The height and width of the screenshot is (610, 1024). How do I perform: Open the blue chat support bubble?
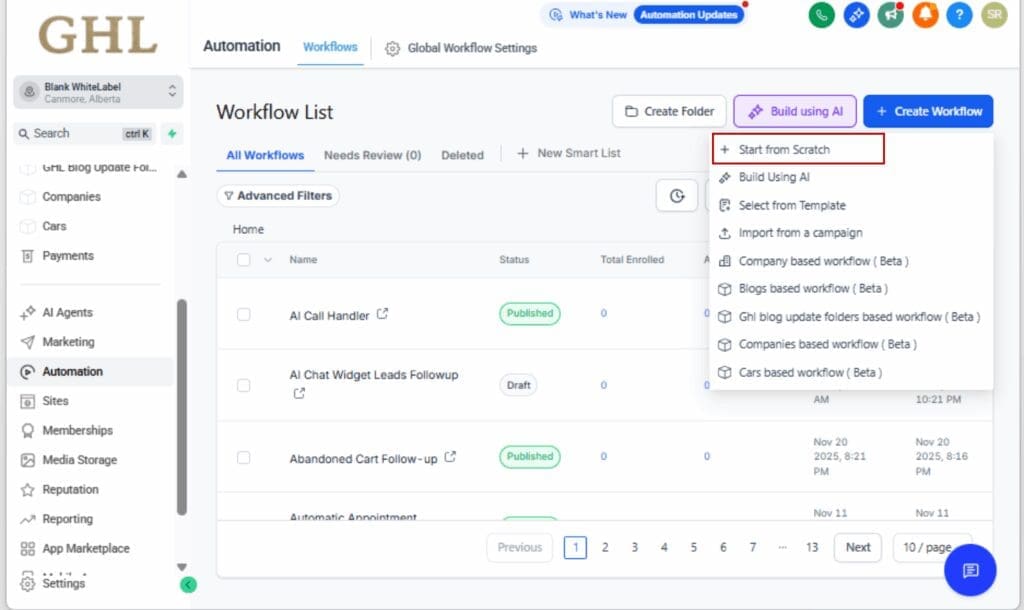970,570
